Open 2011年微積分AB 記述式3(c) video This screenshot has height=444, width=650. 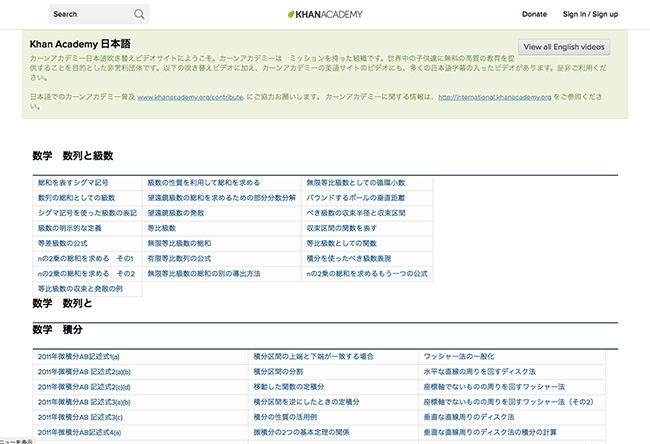pos(80,417)
